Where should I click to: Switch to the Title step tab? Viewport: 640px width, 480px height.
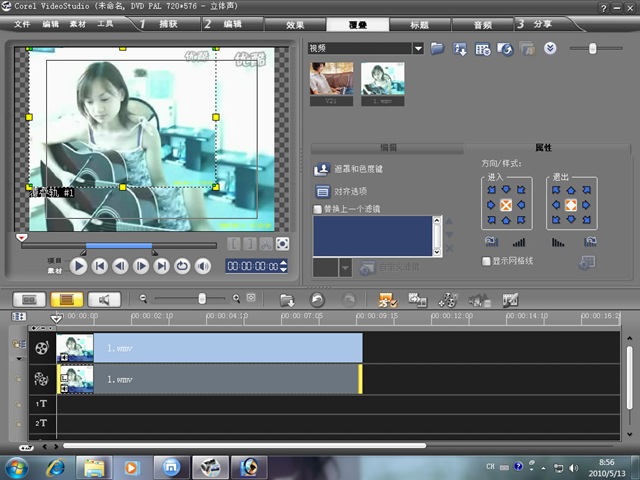coord(419,23)
